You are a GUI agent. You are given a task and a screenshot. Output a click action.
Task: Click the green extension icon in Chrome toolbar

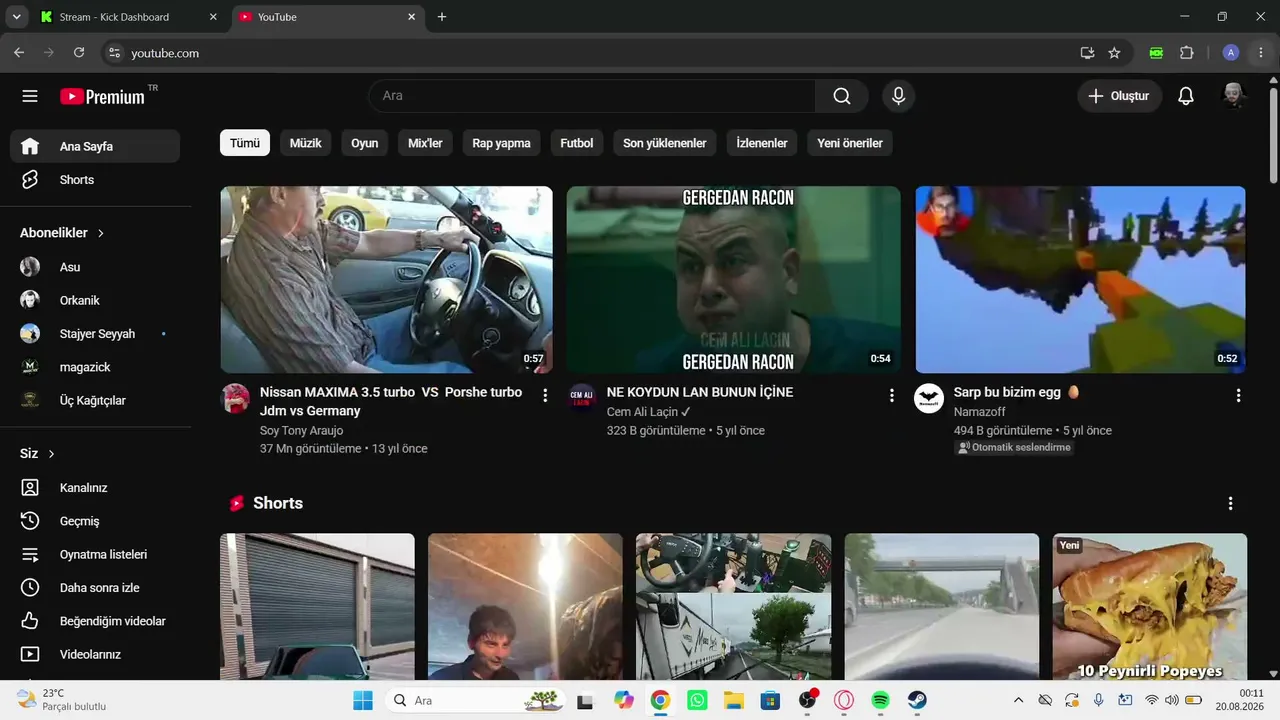pyautogui.click(x=1157, y=53)
